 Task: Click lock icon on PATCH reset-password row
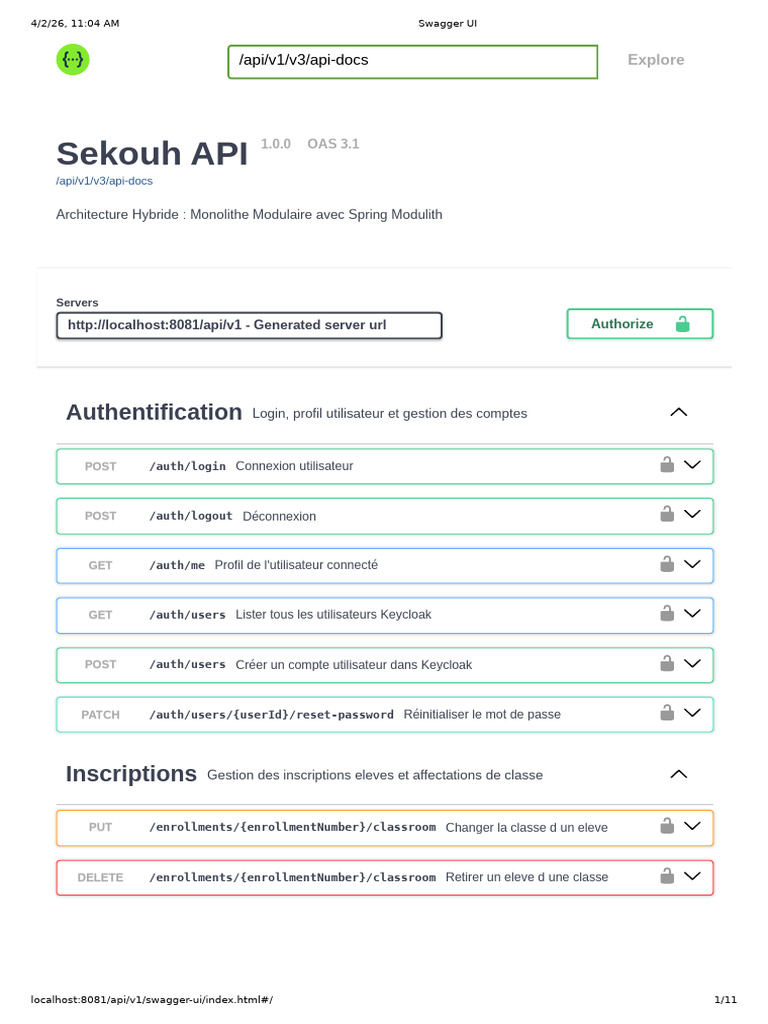(667, 712)
